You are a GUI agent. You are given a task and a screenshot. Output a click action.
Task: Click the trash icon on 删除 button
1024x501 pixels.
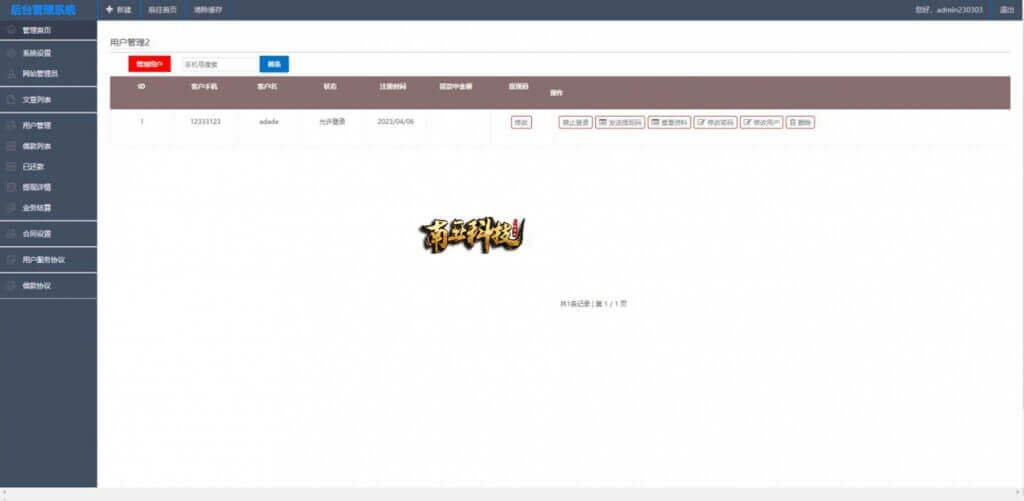[x=793, y=122]
